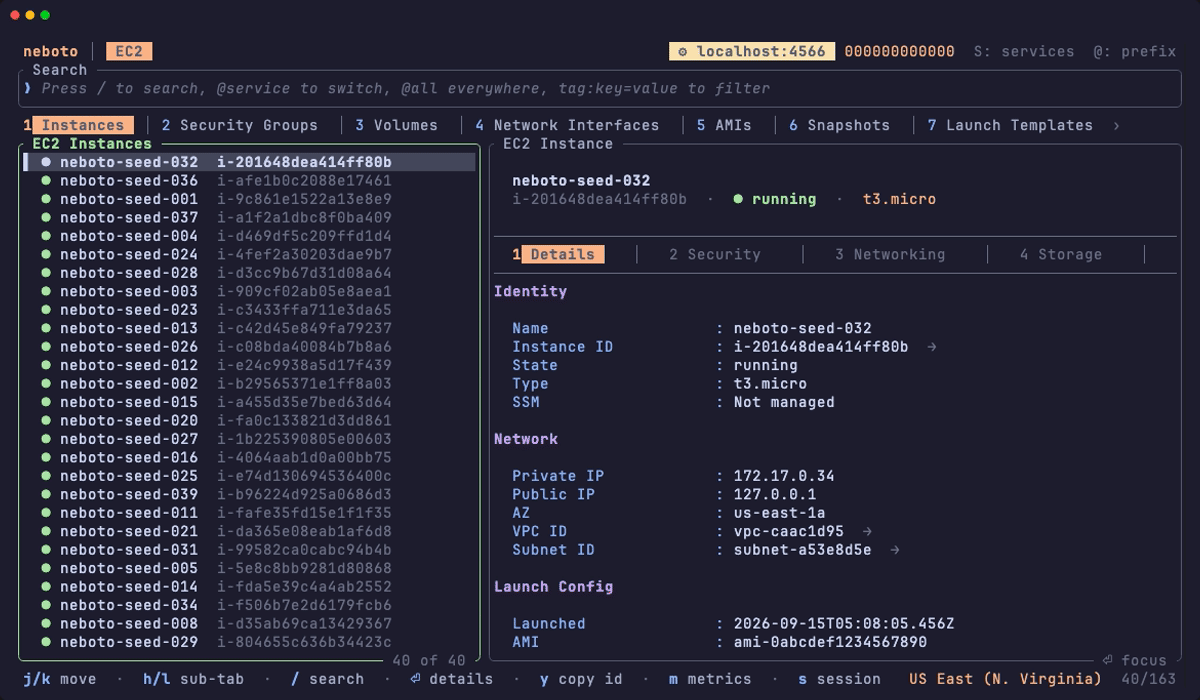Click the Private IP value 172.17.0.34
Screen dimensions: 1200x700
coord(784,476)
